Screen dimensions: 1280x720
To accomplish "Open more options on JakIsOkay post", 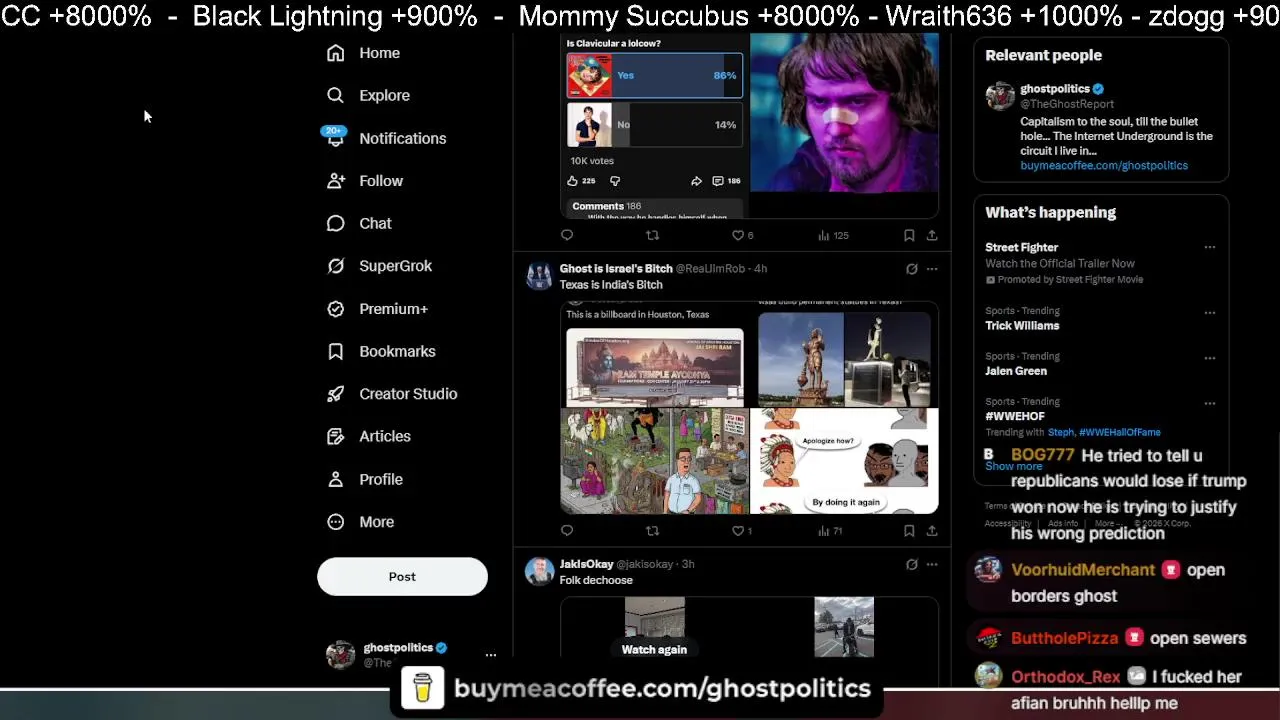I will pyautogui.click(x=932, y=565).
